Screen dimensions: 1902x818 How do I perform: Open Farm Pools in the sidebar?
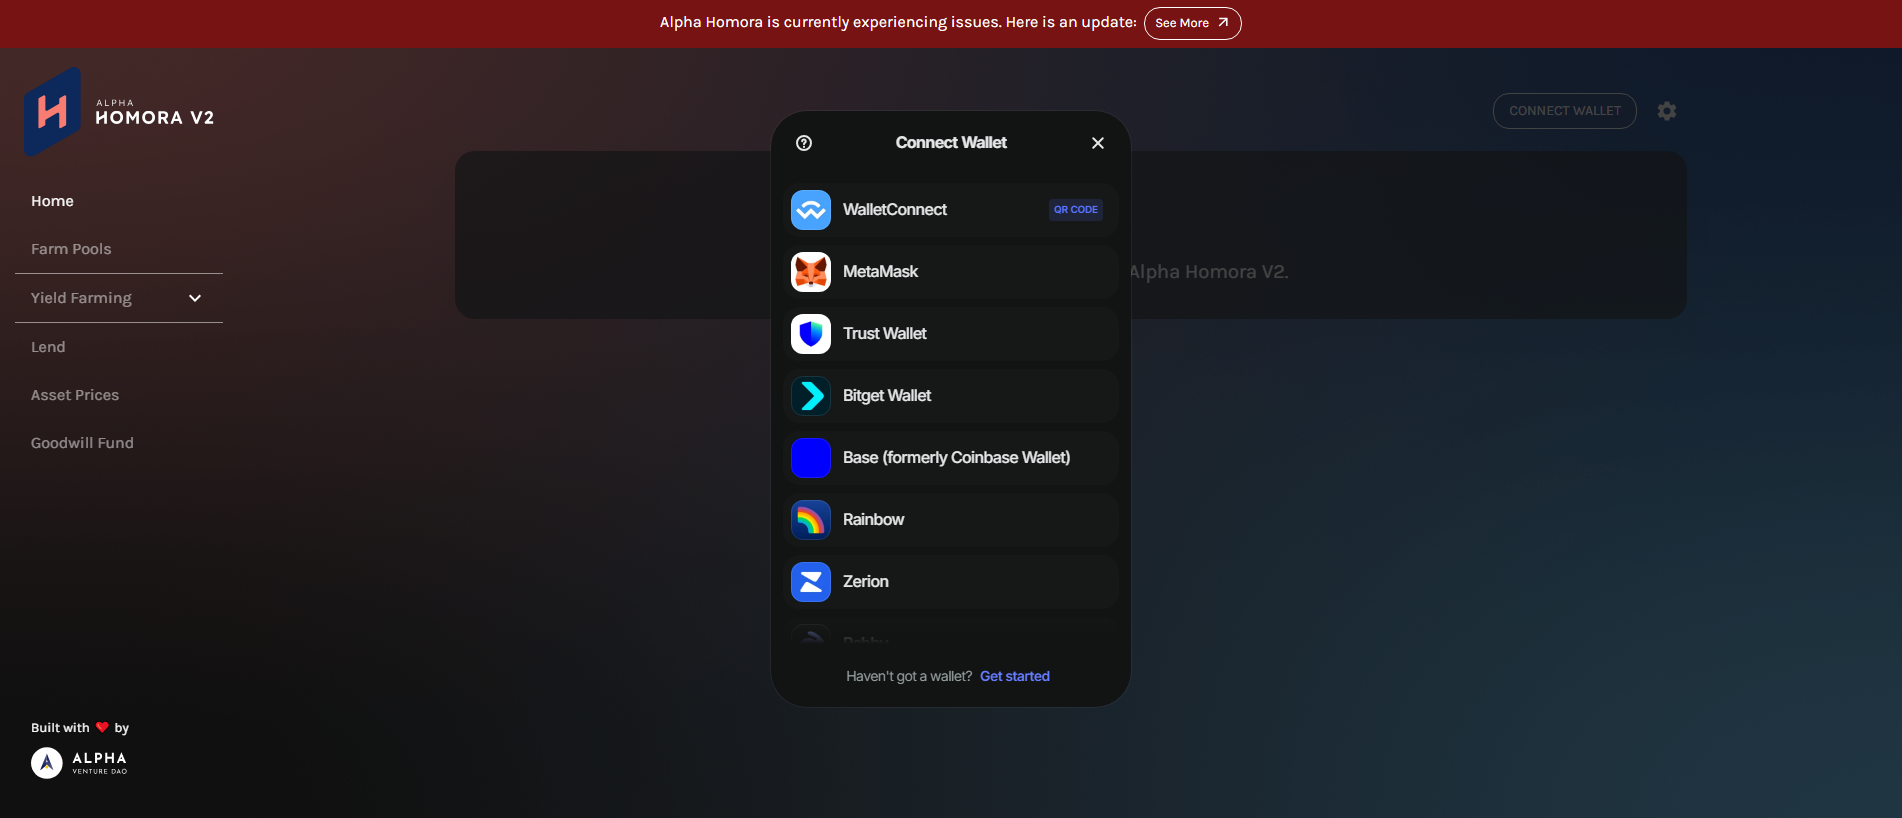[71, 249]
